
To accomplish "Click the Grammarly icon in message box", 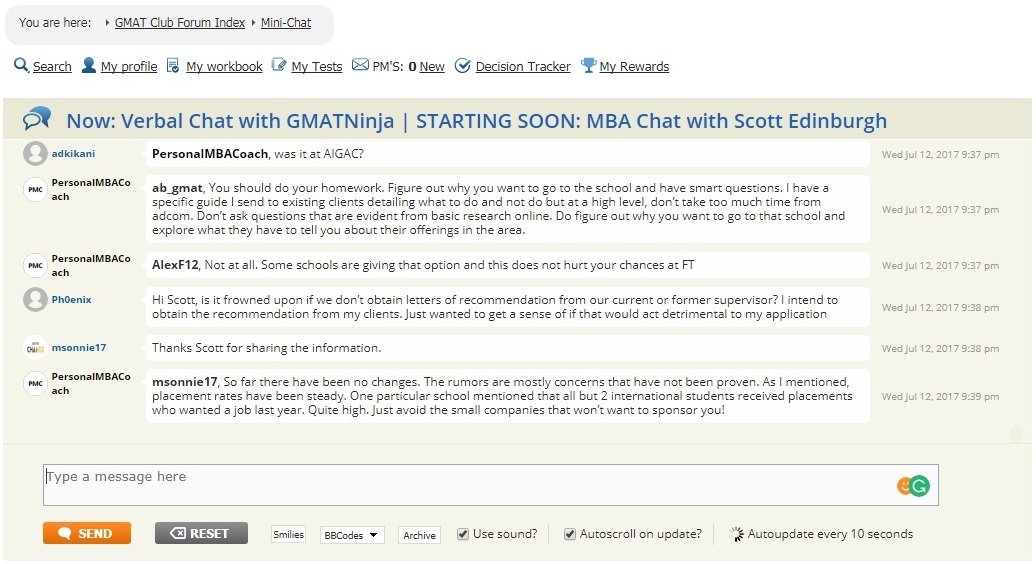I will 919,486.
